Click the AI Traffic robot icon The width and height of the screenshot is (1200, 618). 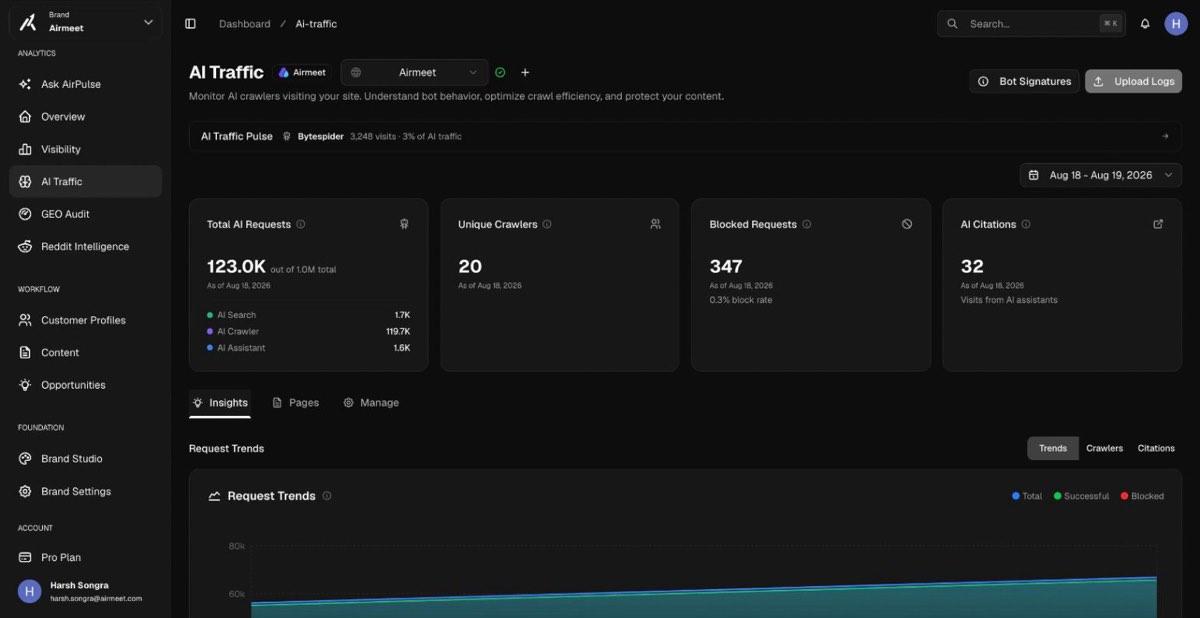25,182
